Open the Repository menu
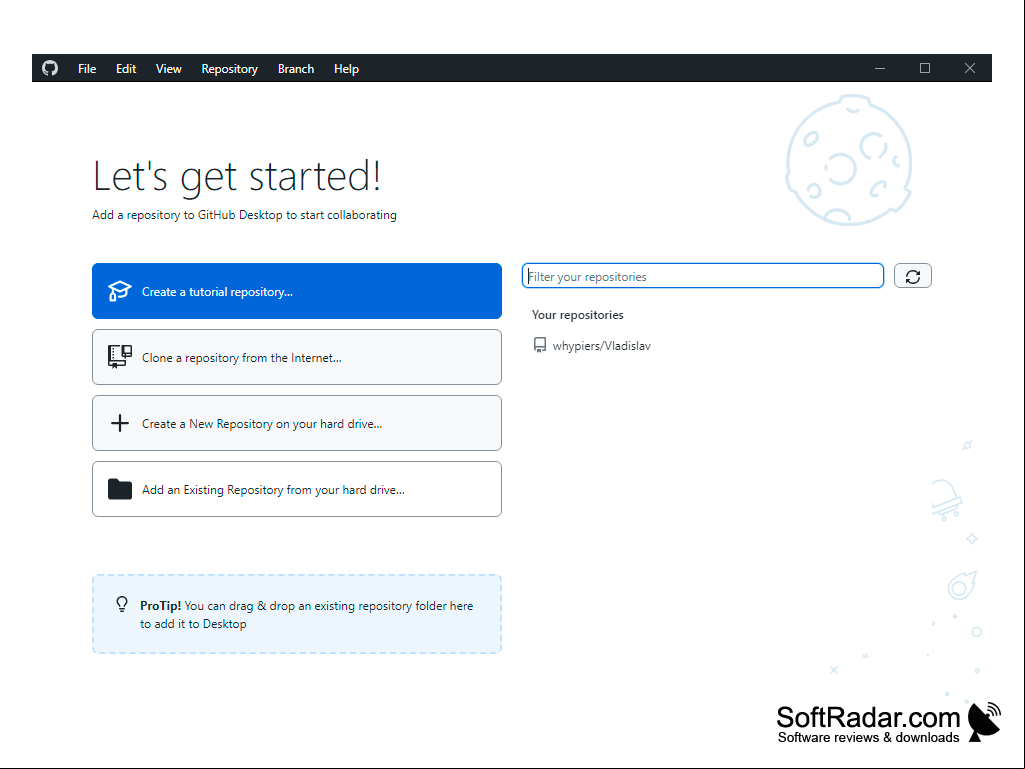This screenshot has height=769, width=1025. tap(229, 69)
